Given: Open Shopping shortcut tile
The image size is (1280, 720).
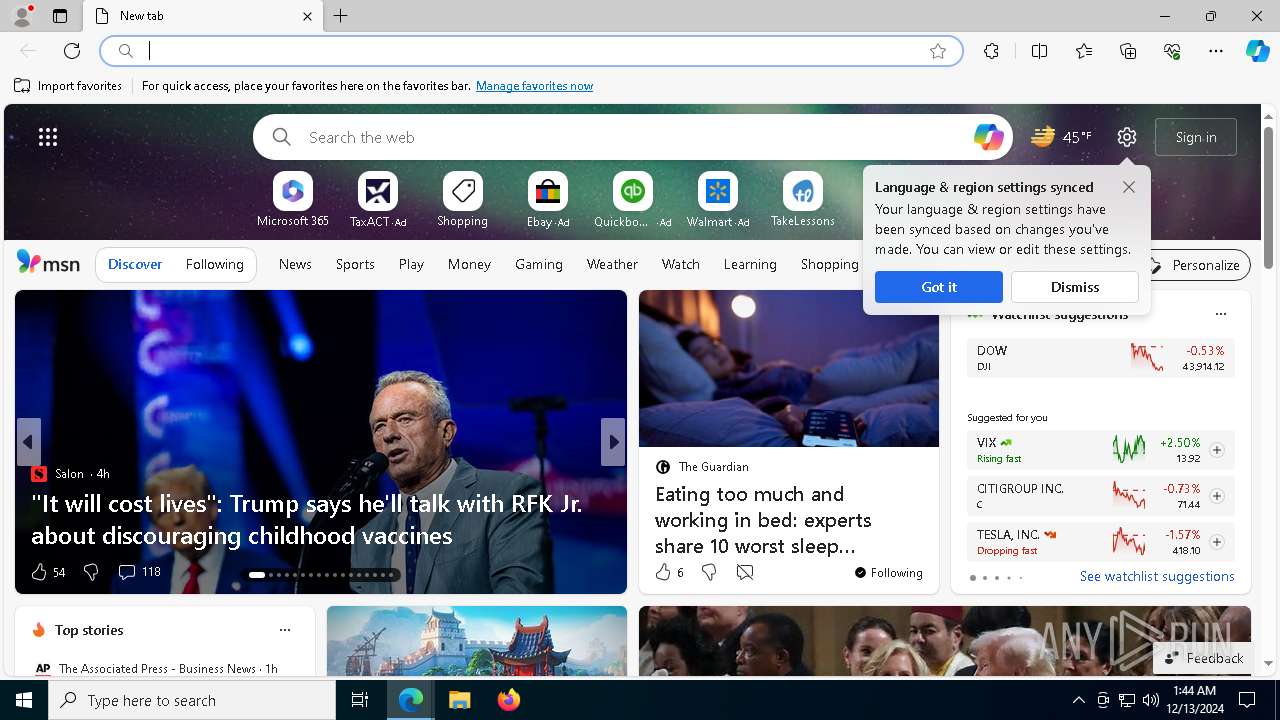Looking at the screenshot, I should point(463,200).
